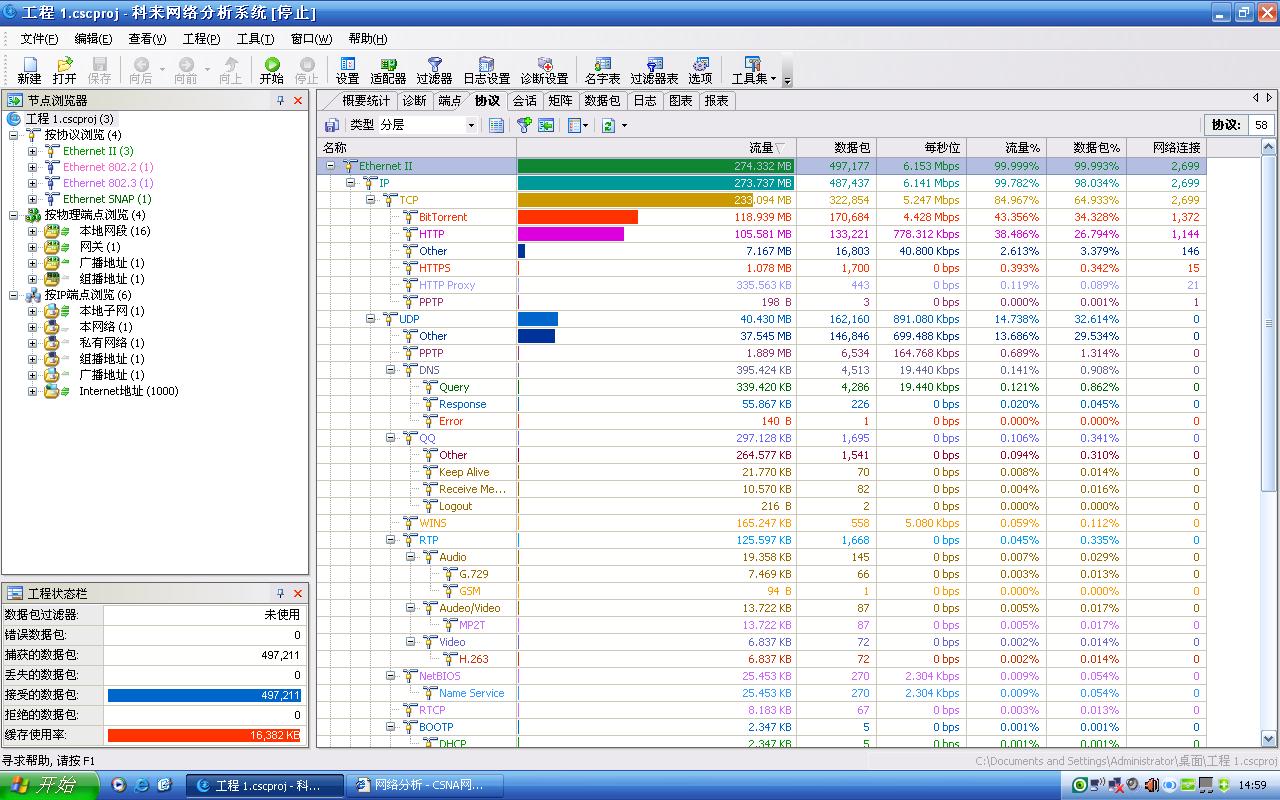The height and width of the screenshot is (800, 1280).
Task: Collapse the 按协议浏览 tree node
Action: click(15, 135)
